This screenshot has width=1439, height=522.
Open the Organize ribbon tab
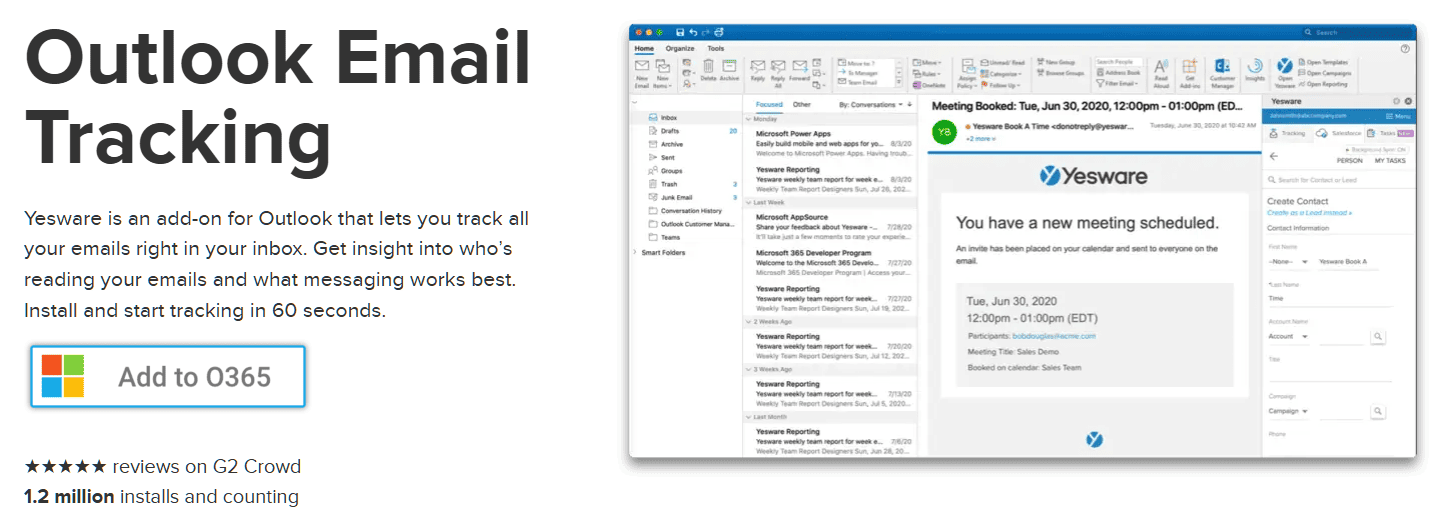tap(680, 48)
